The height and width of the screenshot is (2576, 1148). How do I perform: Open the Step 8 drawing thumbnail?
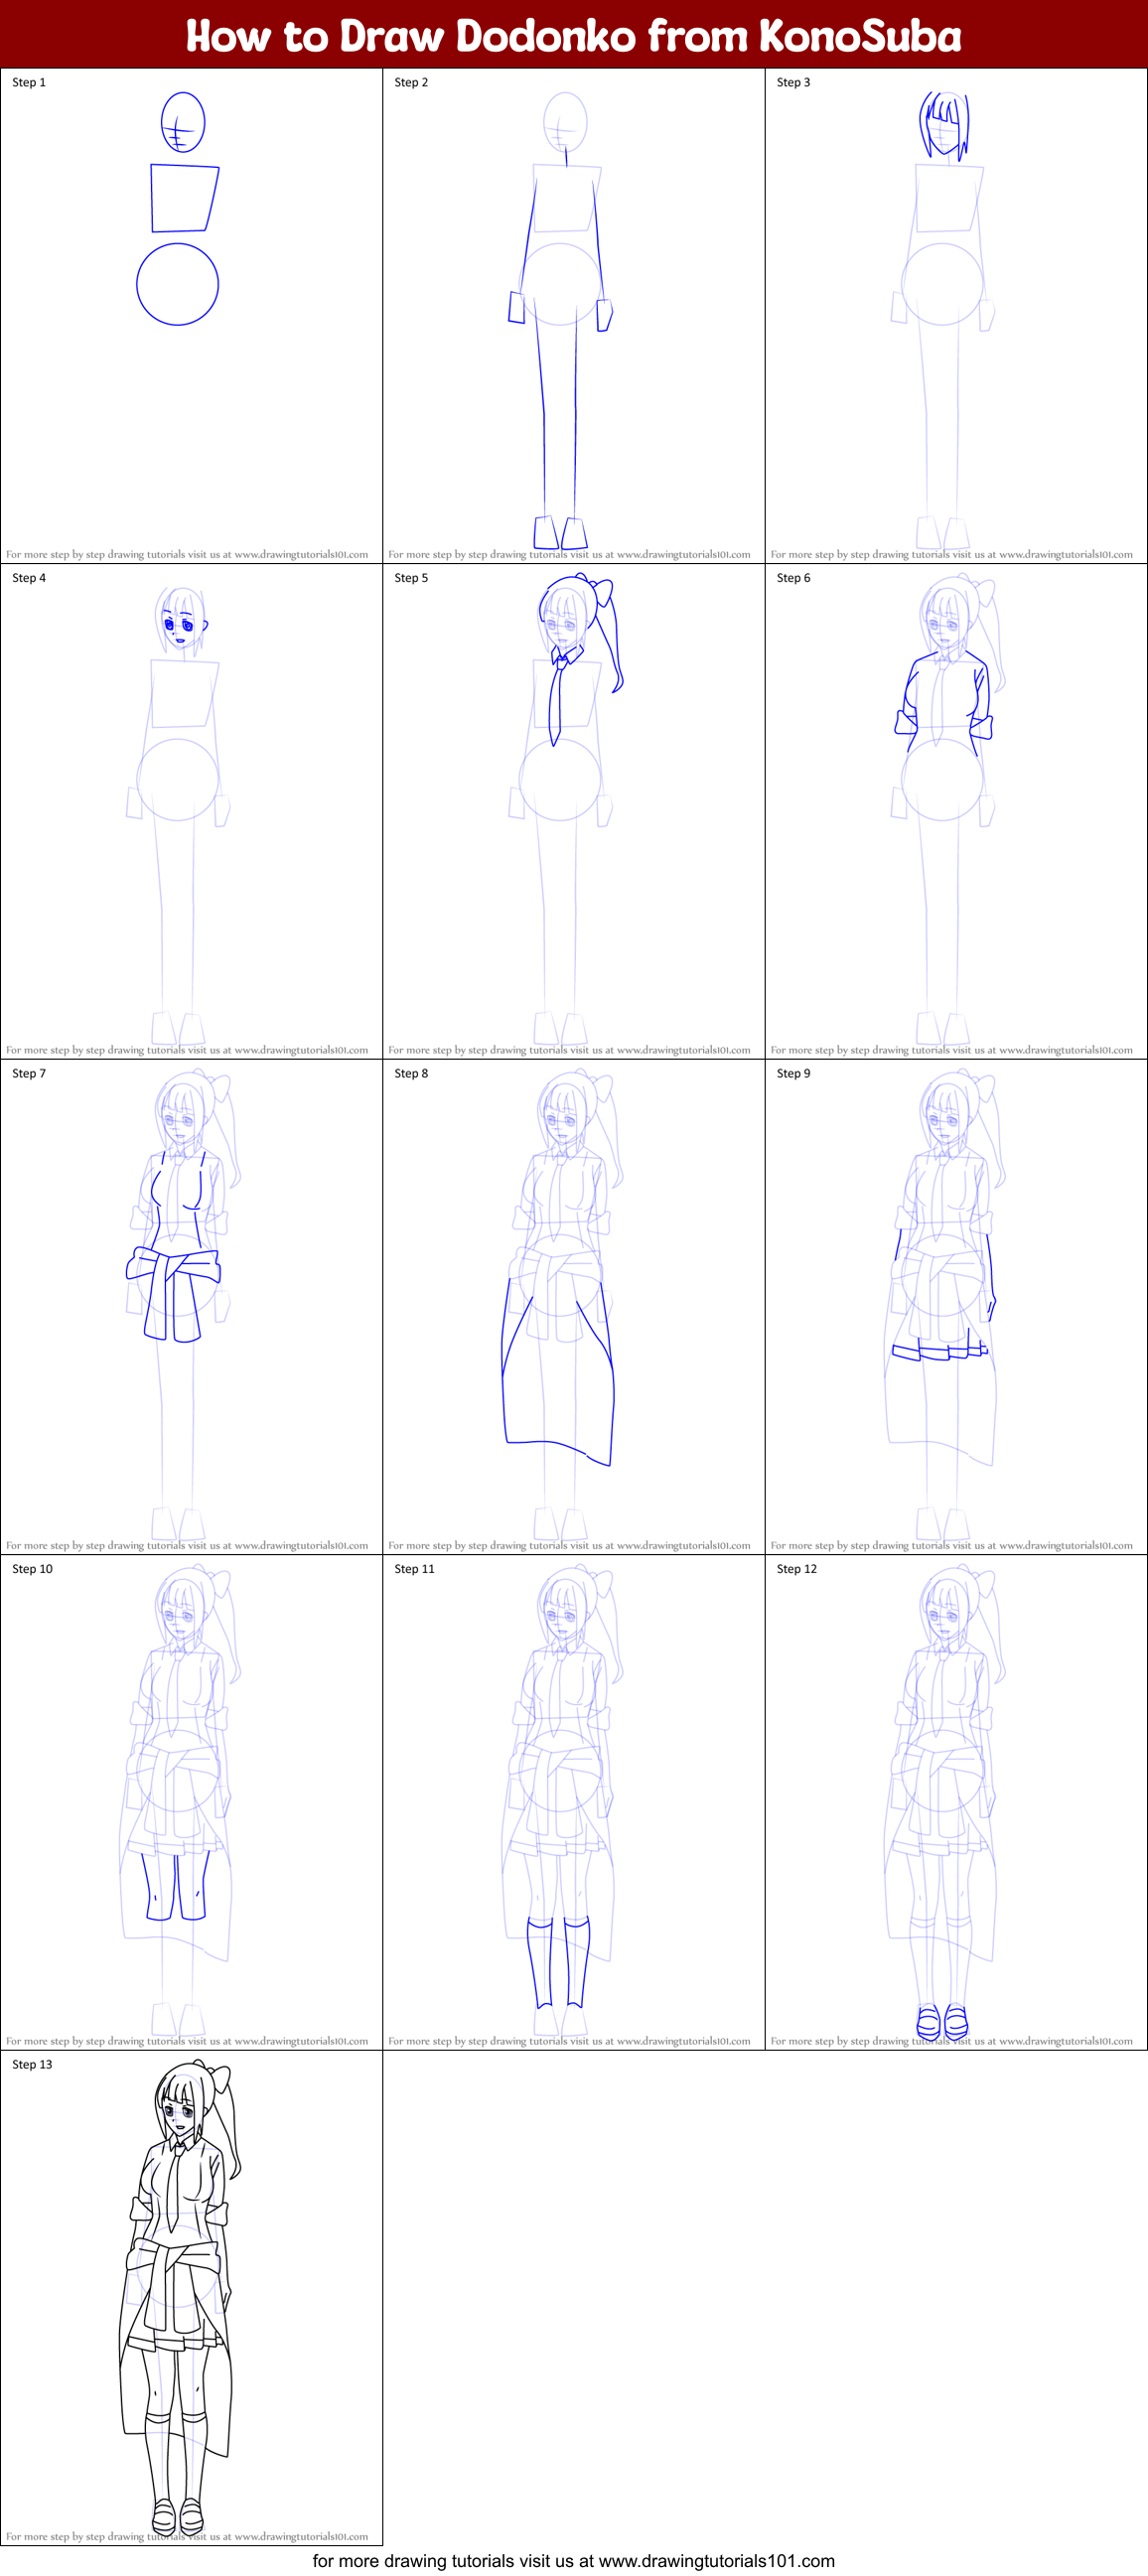point(574,1306)
